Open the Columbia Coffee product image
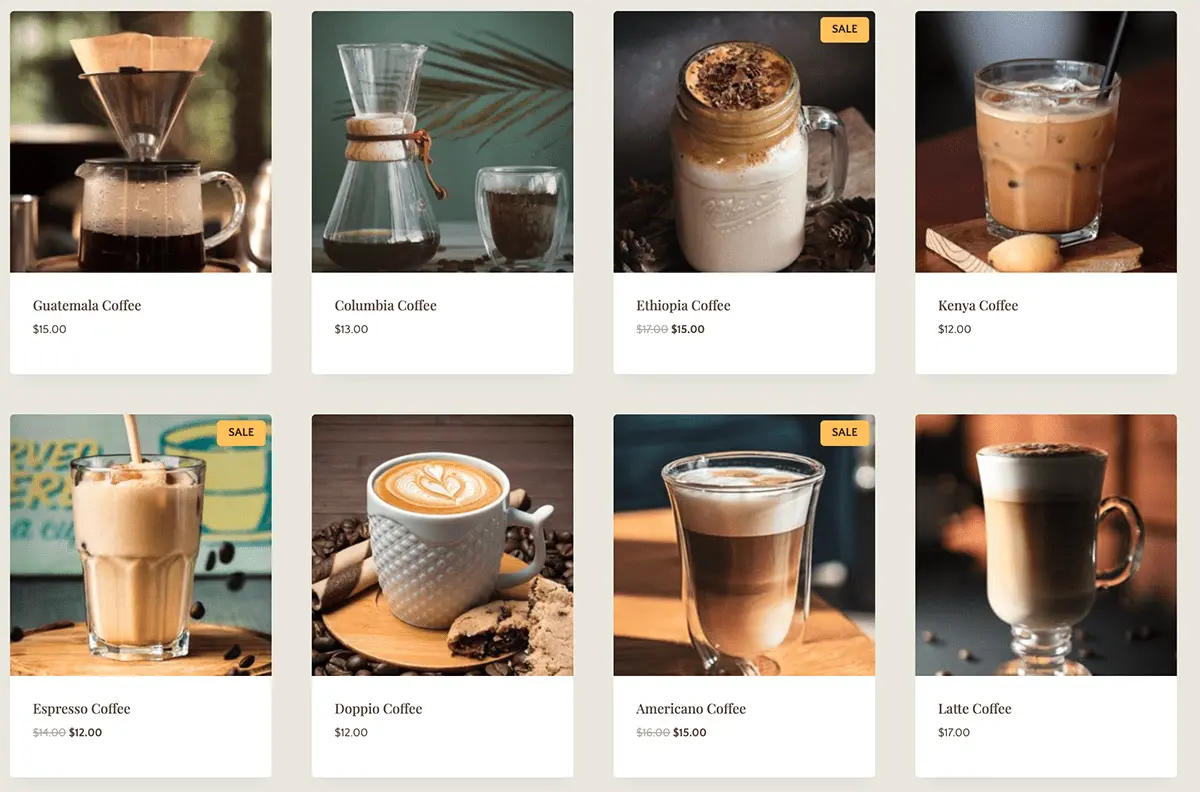The width and height of the screenshot is (1200, 792). click(443, 141)
